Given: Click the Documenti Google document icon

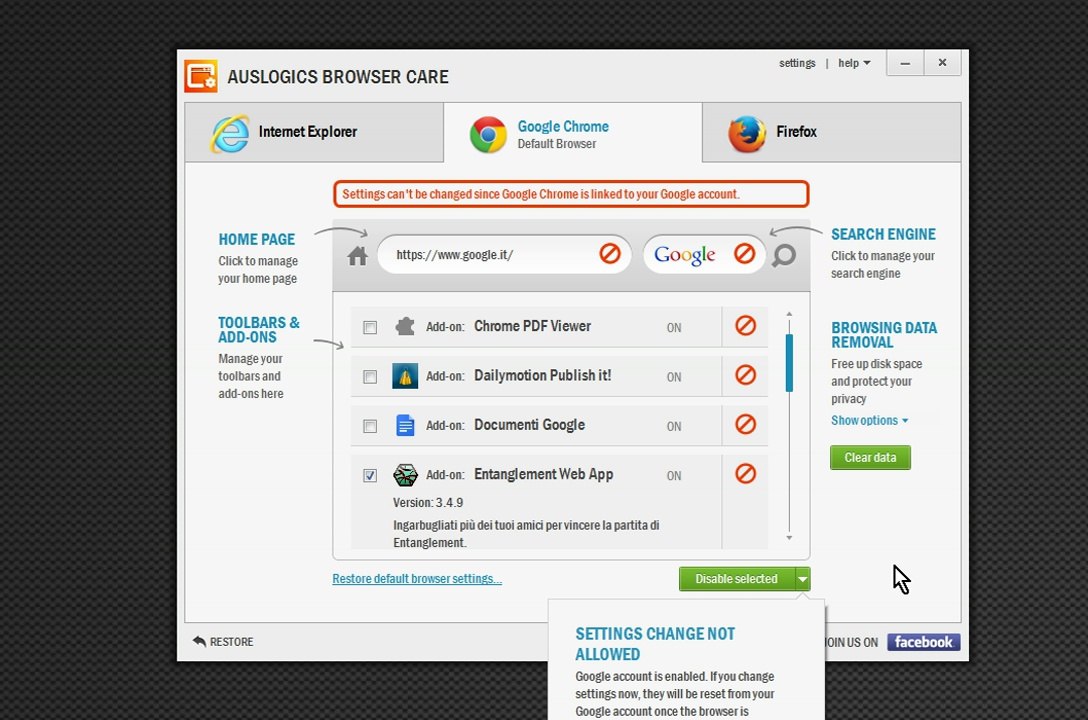Looking at the screenshot, I should 405,425.
